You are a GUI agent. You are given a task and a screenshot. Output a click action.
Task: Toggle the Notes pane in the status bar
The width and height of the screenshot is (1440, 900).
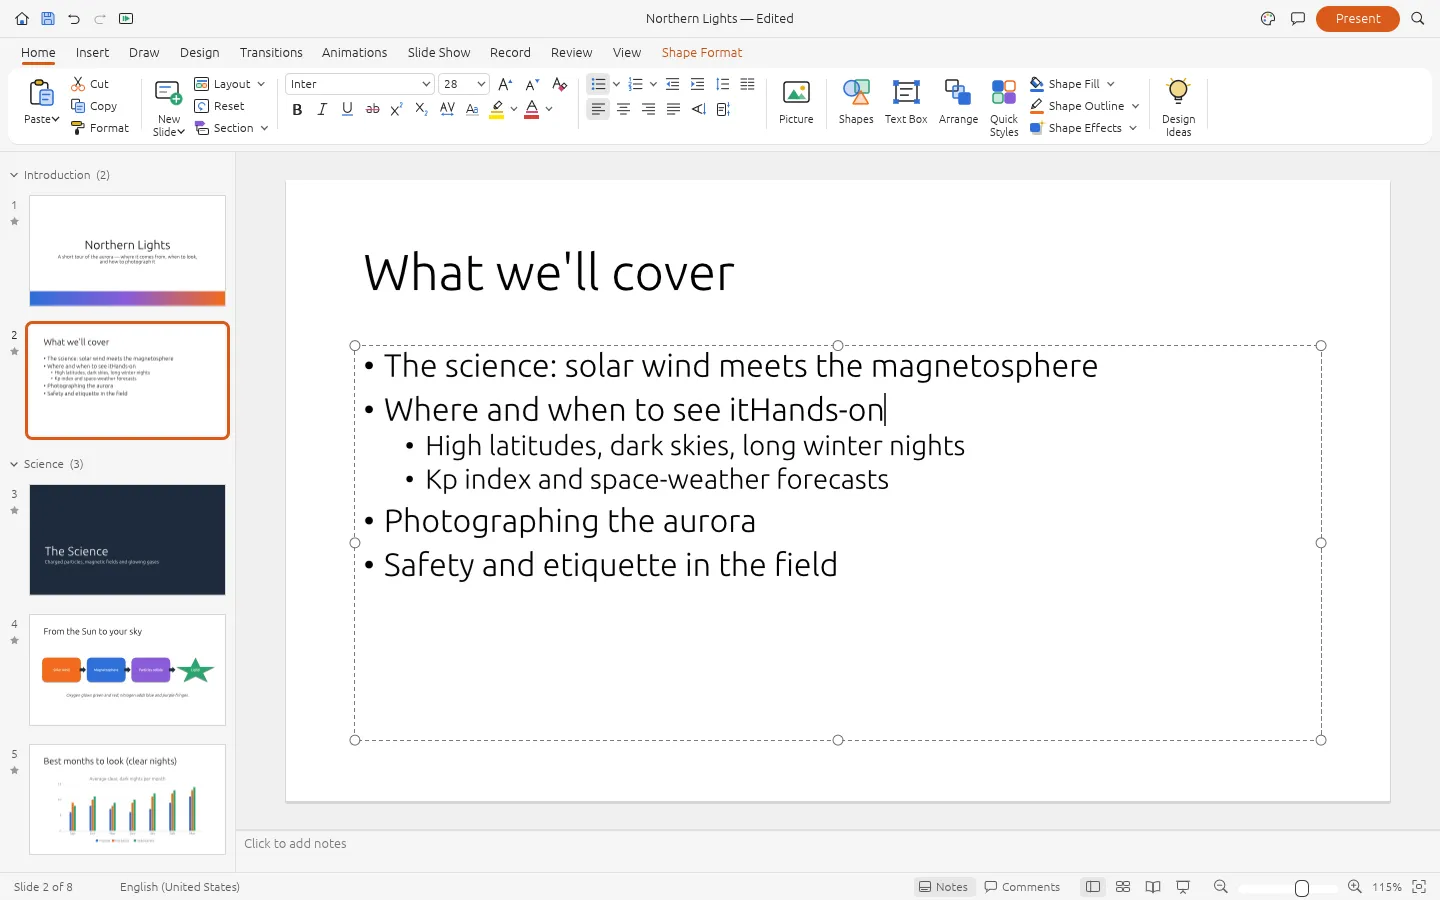(944, 887)
